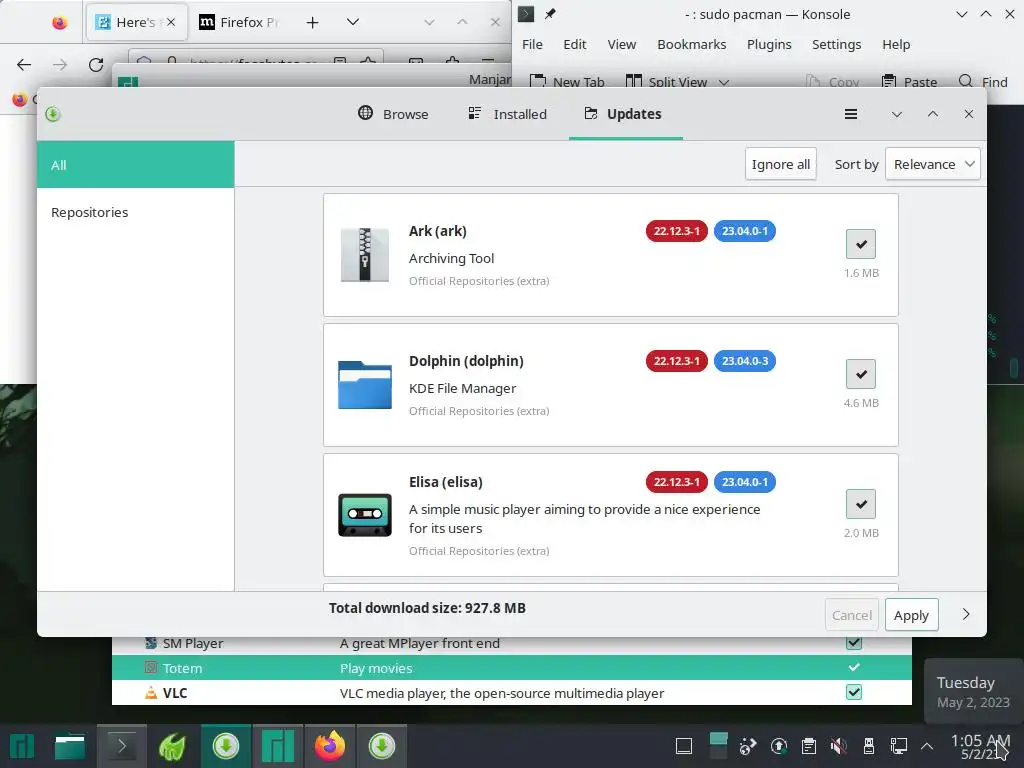Expand the Split View dropdown arrow in Konsole
This screenshot has height=768, width=1024.
pos(724,82)
